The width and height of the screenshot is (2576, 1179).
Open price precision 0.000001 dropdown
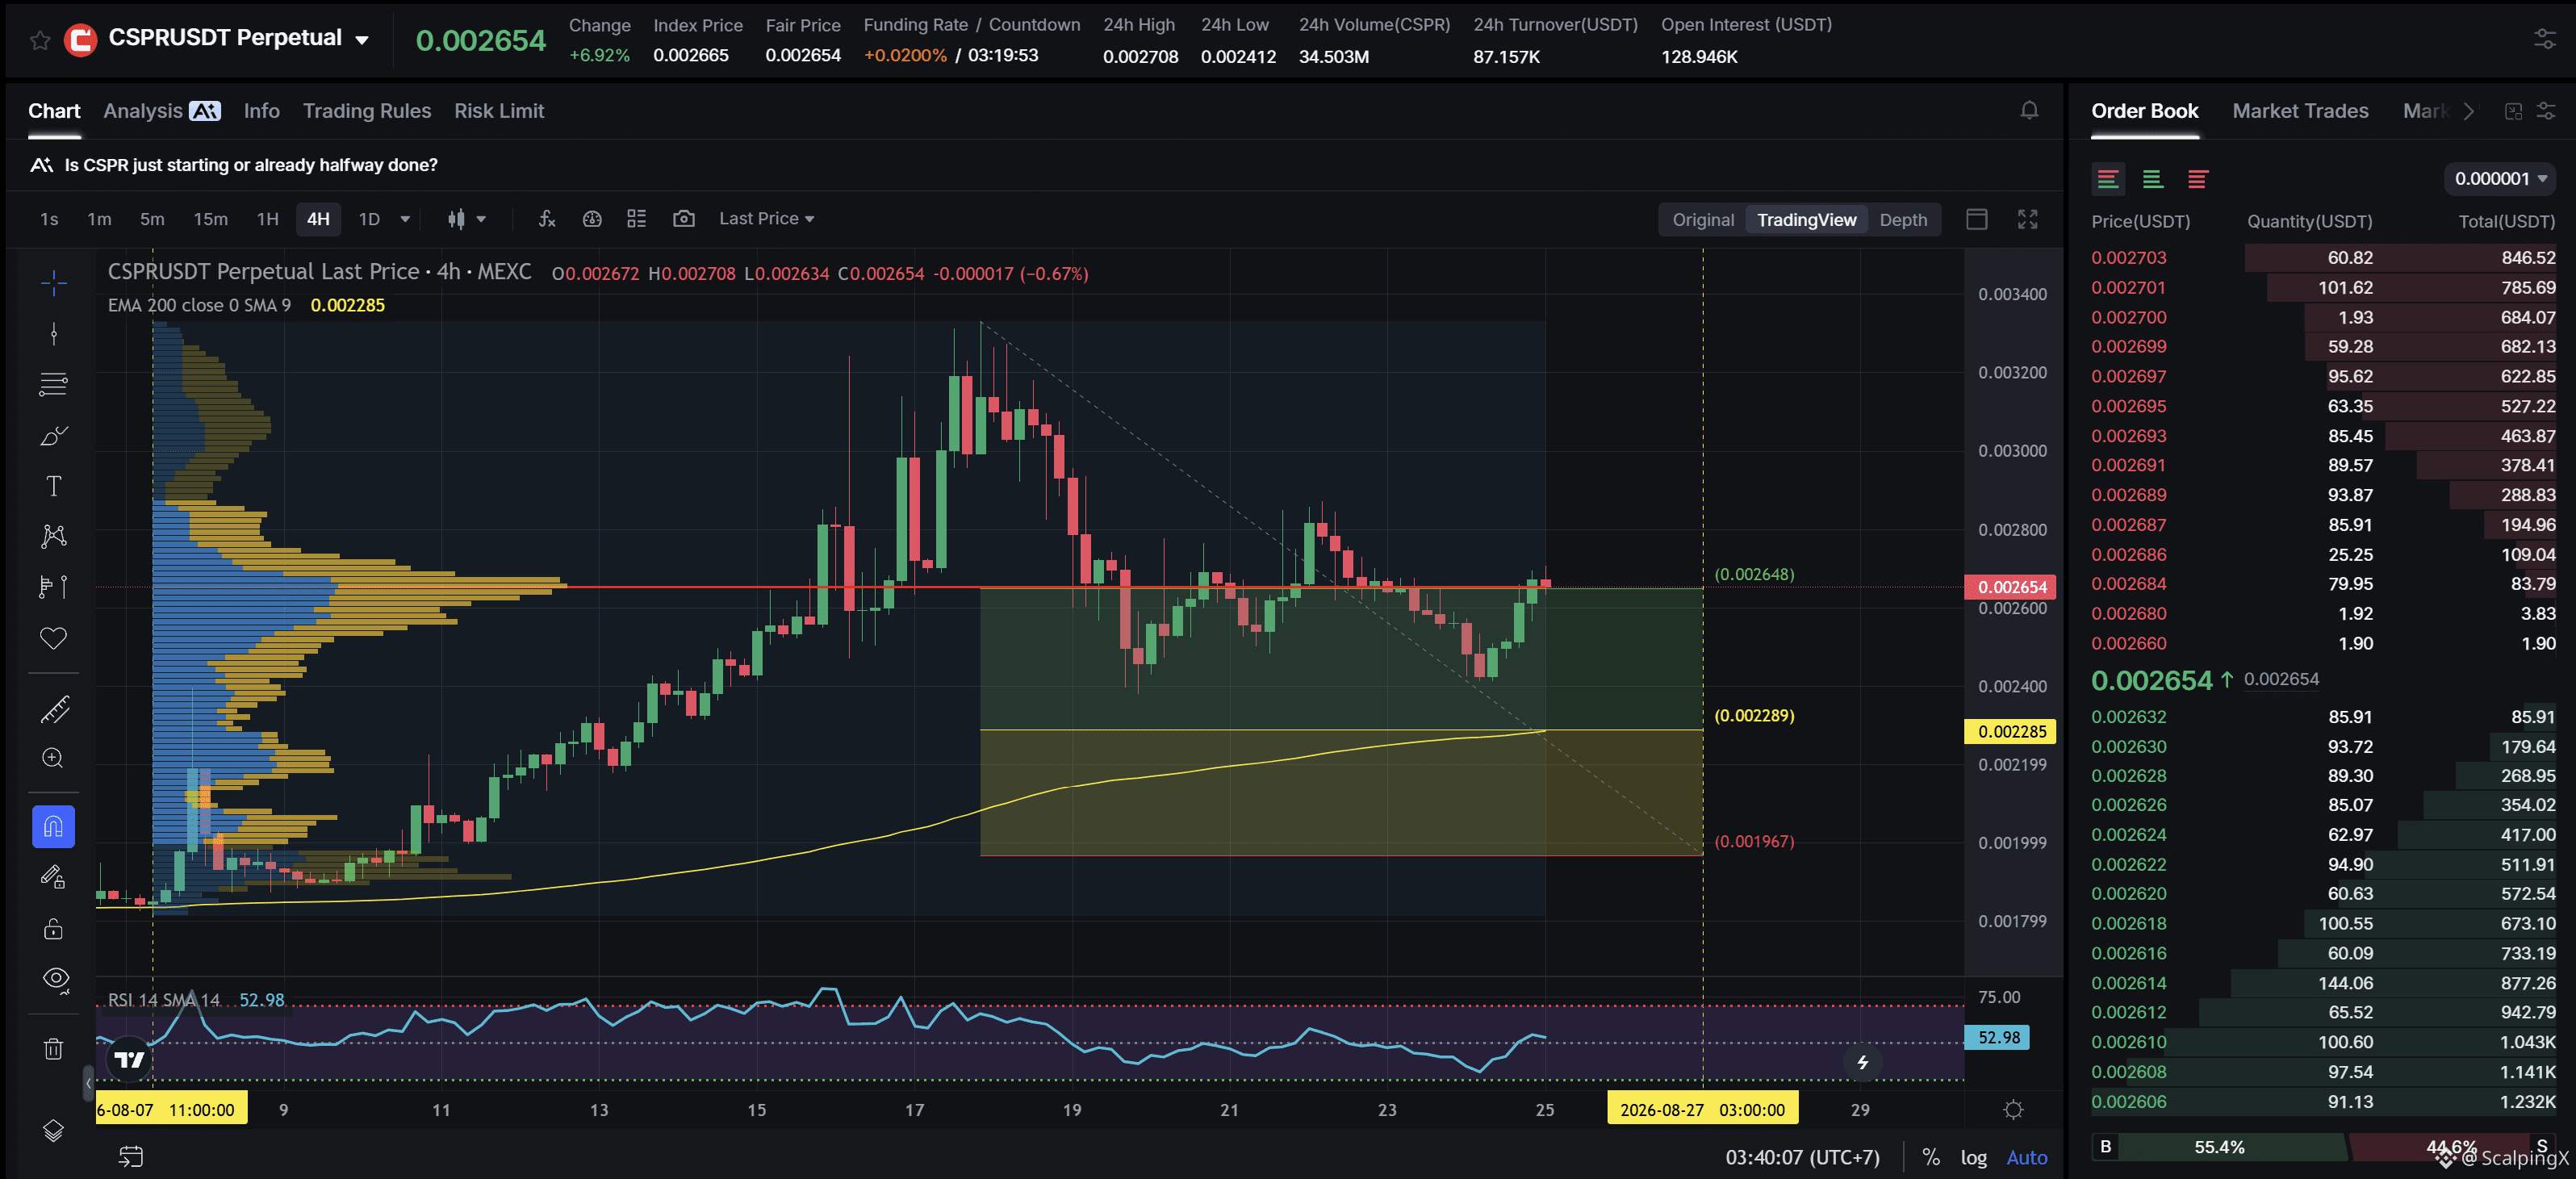(2500, 179)
